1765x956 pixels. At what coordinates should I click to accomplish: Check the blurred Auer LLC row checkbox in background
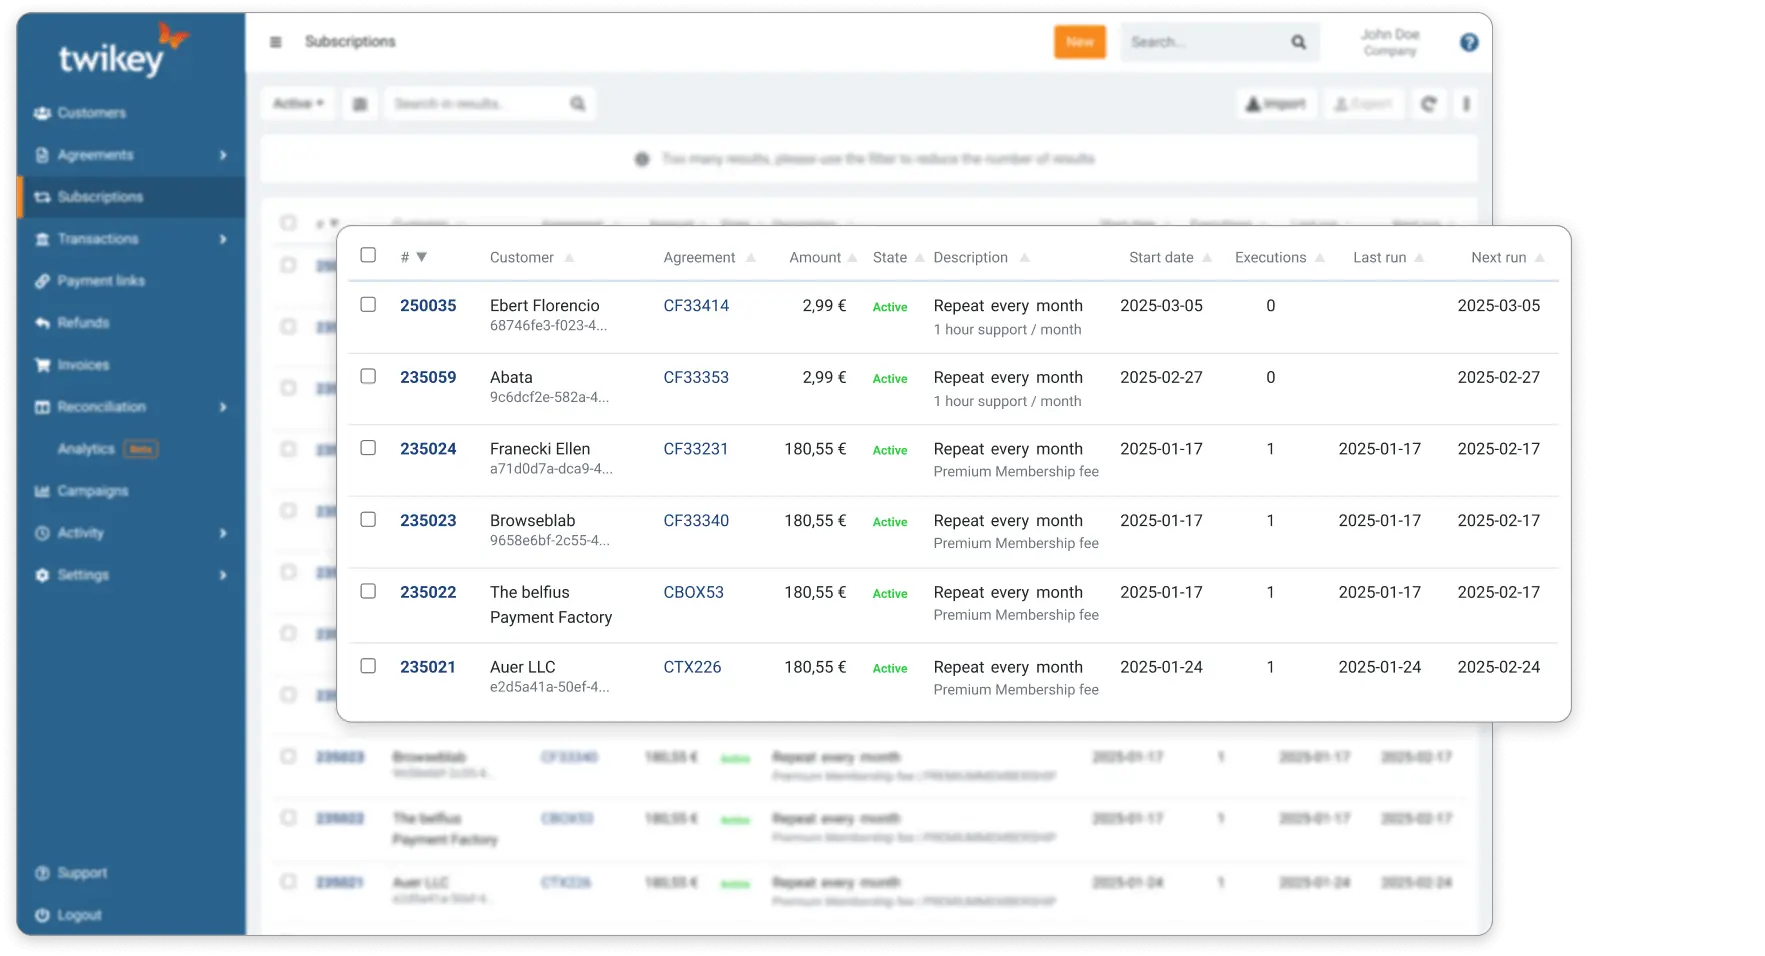288,881
